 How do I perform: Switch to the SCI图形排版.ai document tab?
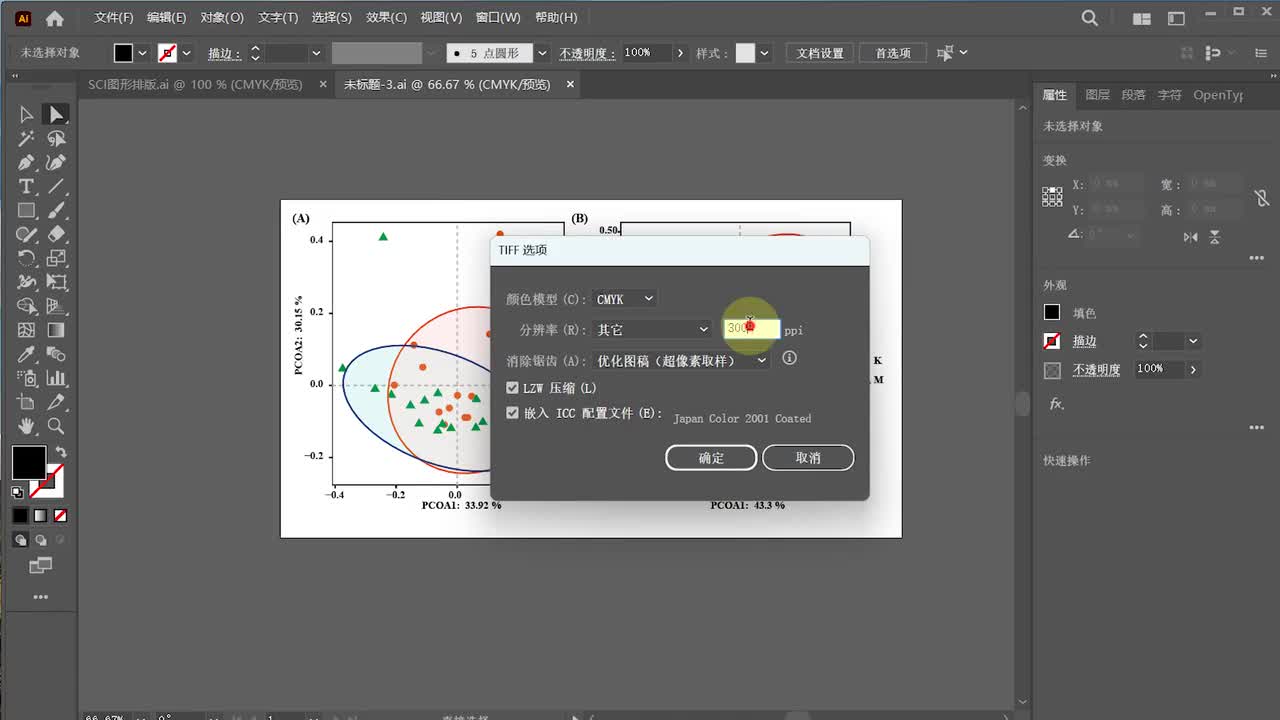point(194,85)
